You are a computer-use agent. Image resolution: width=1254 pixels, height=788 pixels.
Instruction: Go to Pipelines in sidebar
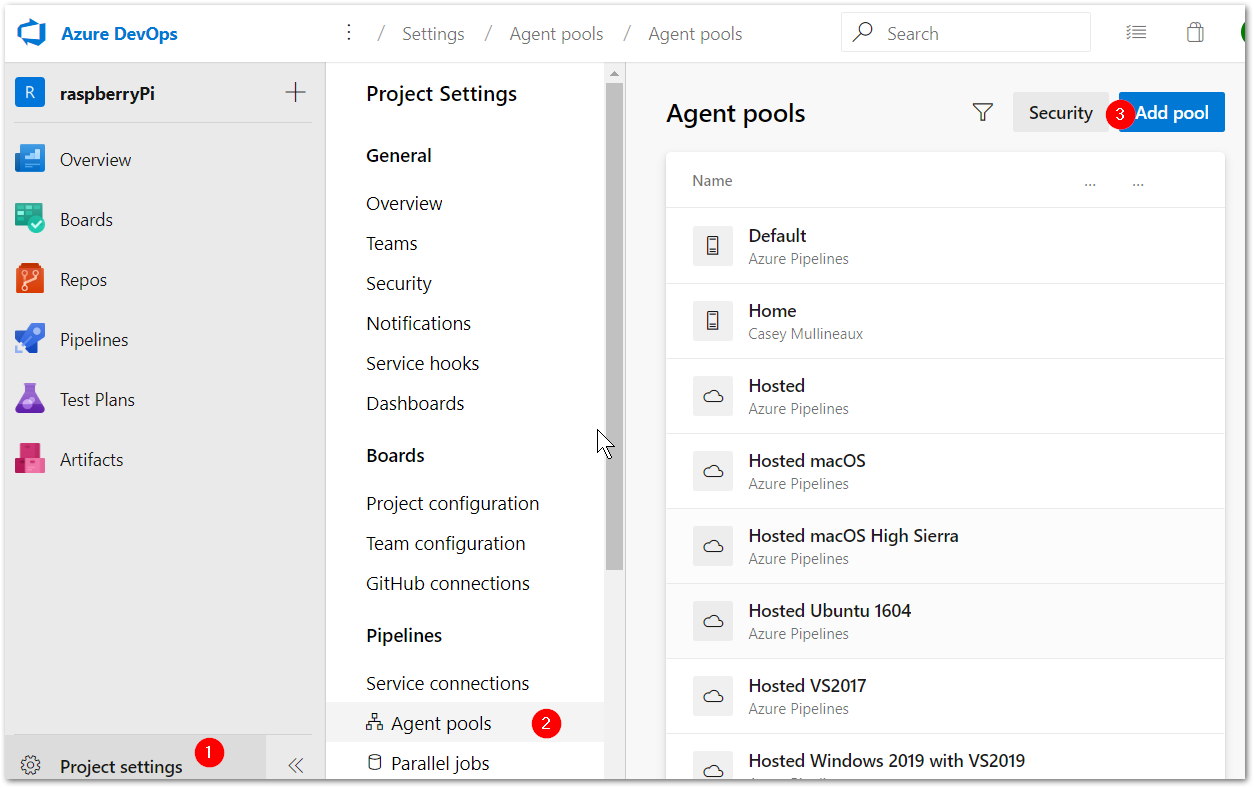click(x=93, y=340)
